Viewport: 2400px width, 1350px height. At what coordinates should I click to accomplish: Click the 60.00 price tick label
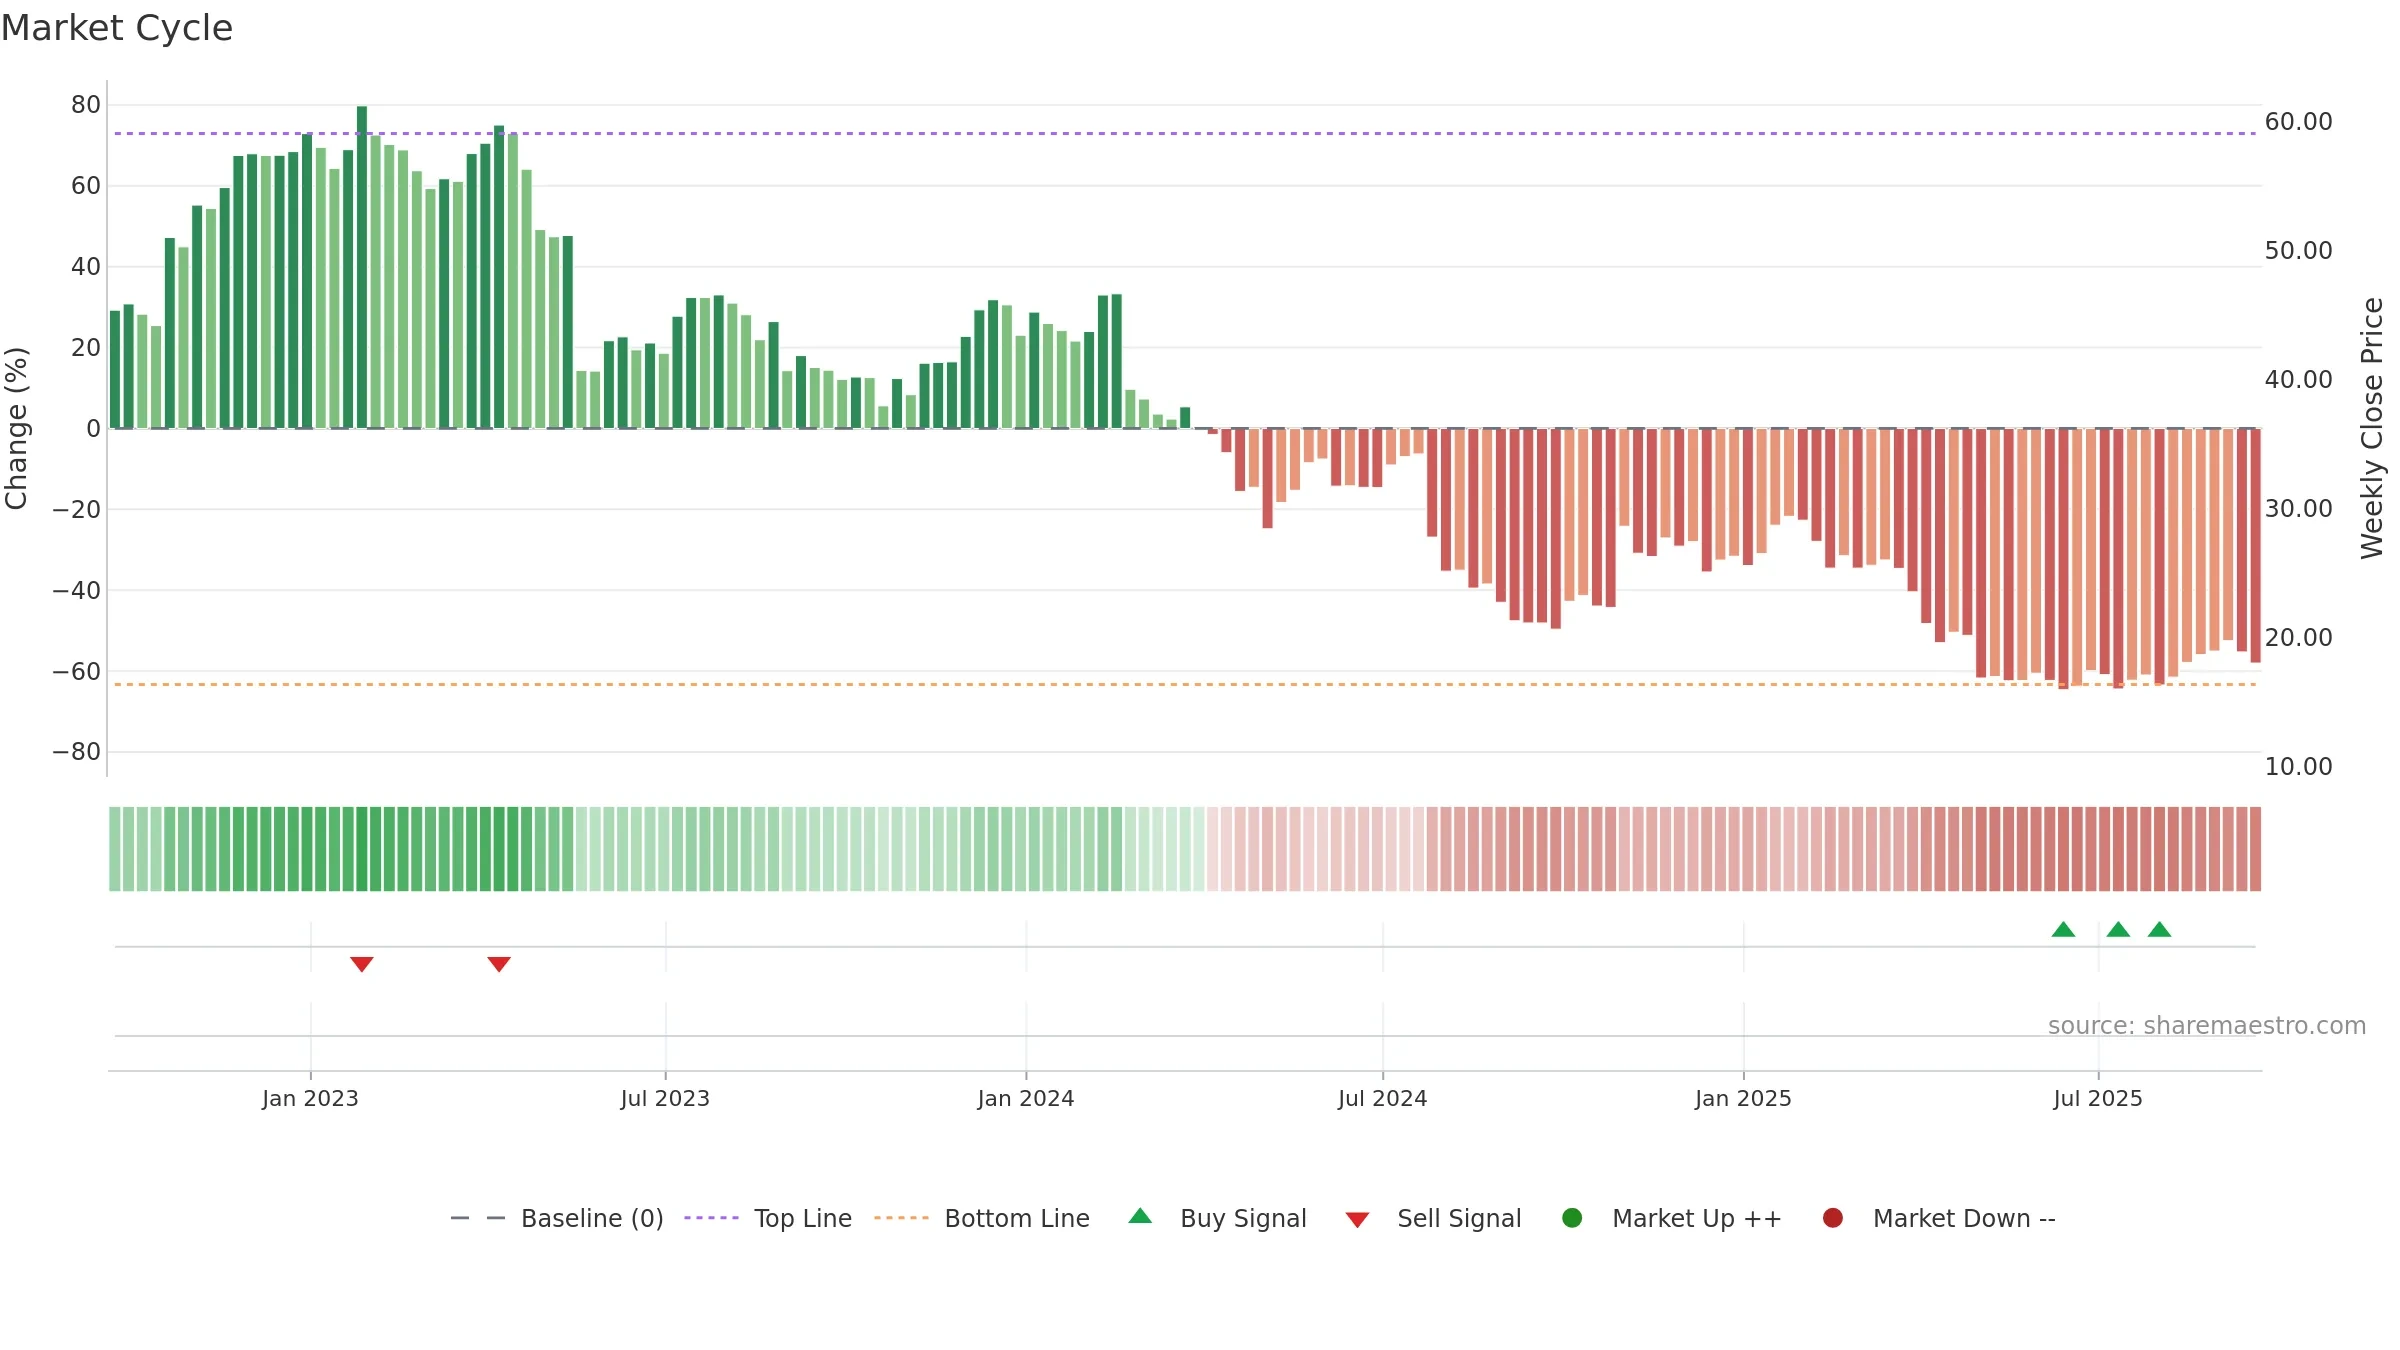click(2299, 122)
